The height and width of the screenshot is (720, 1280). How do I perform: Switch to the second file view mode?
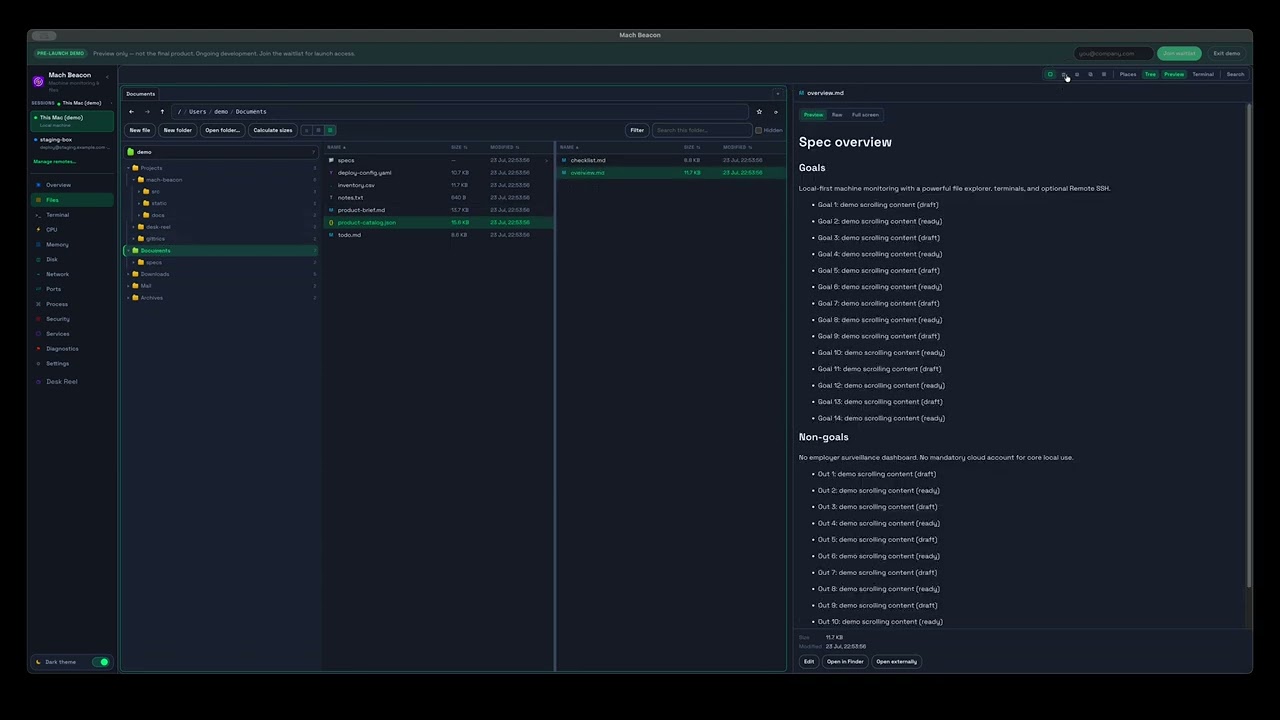pos(318,130)
